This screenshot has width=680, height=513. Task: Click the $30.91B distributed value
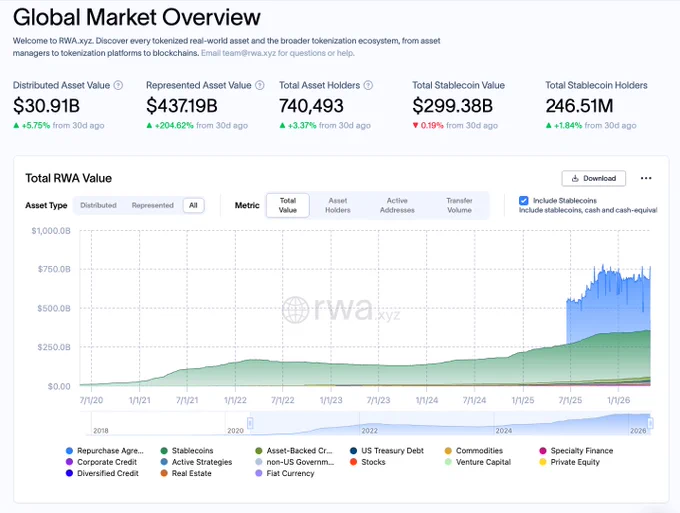point(46,106)
